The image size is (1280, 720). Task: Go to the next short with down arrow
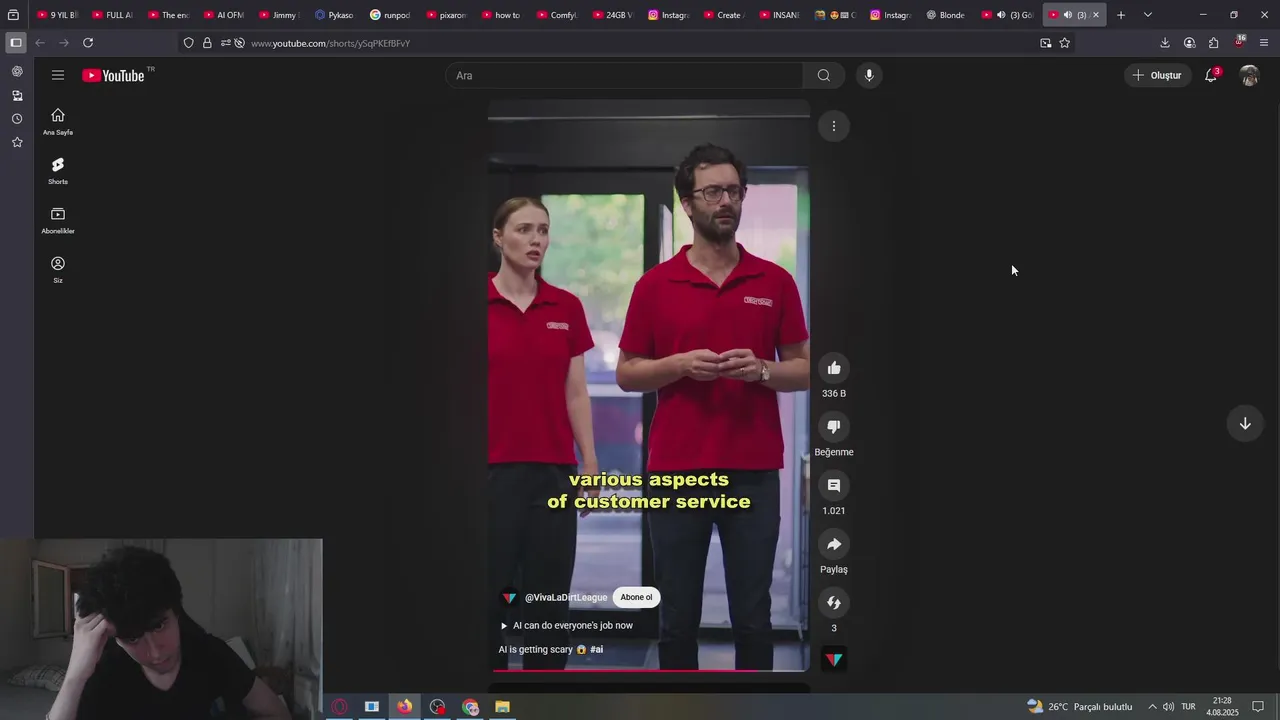(1245, 423)
